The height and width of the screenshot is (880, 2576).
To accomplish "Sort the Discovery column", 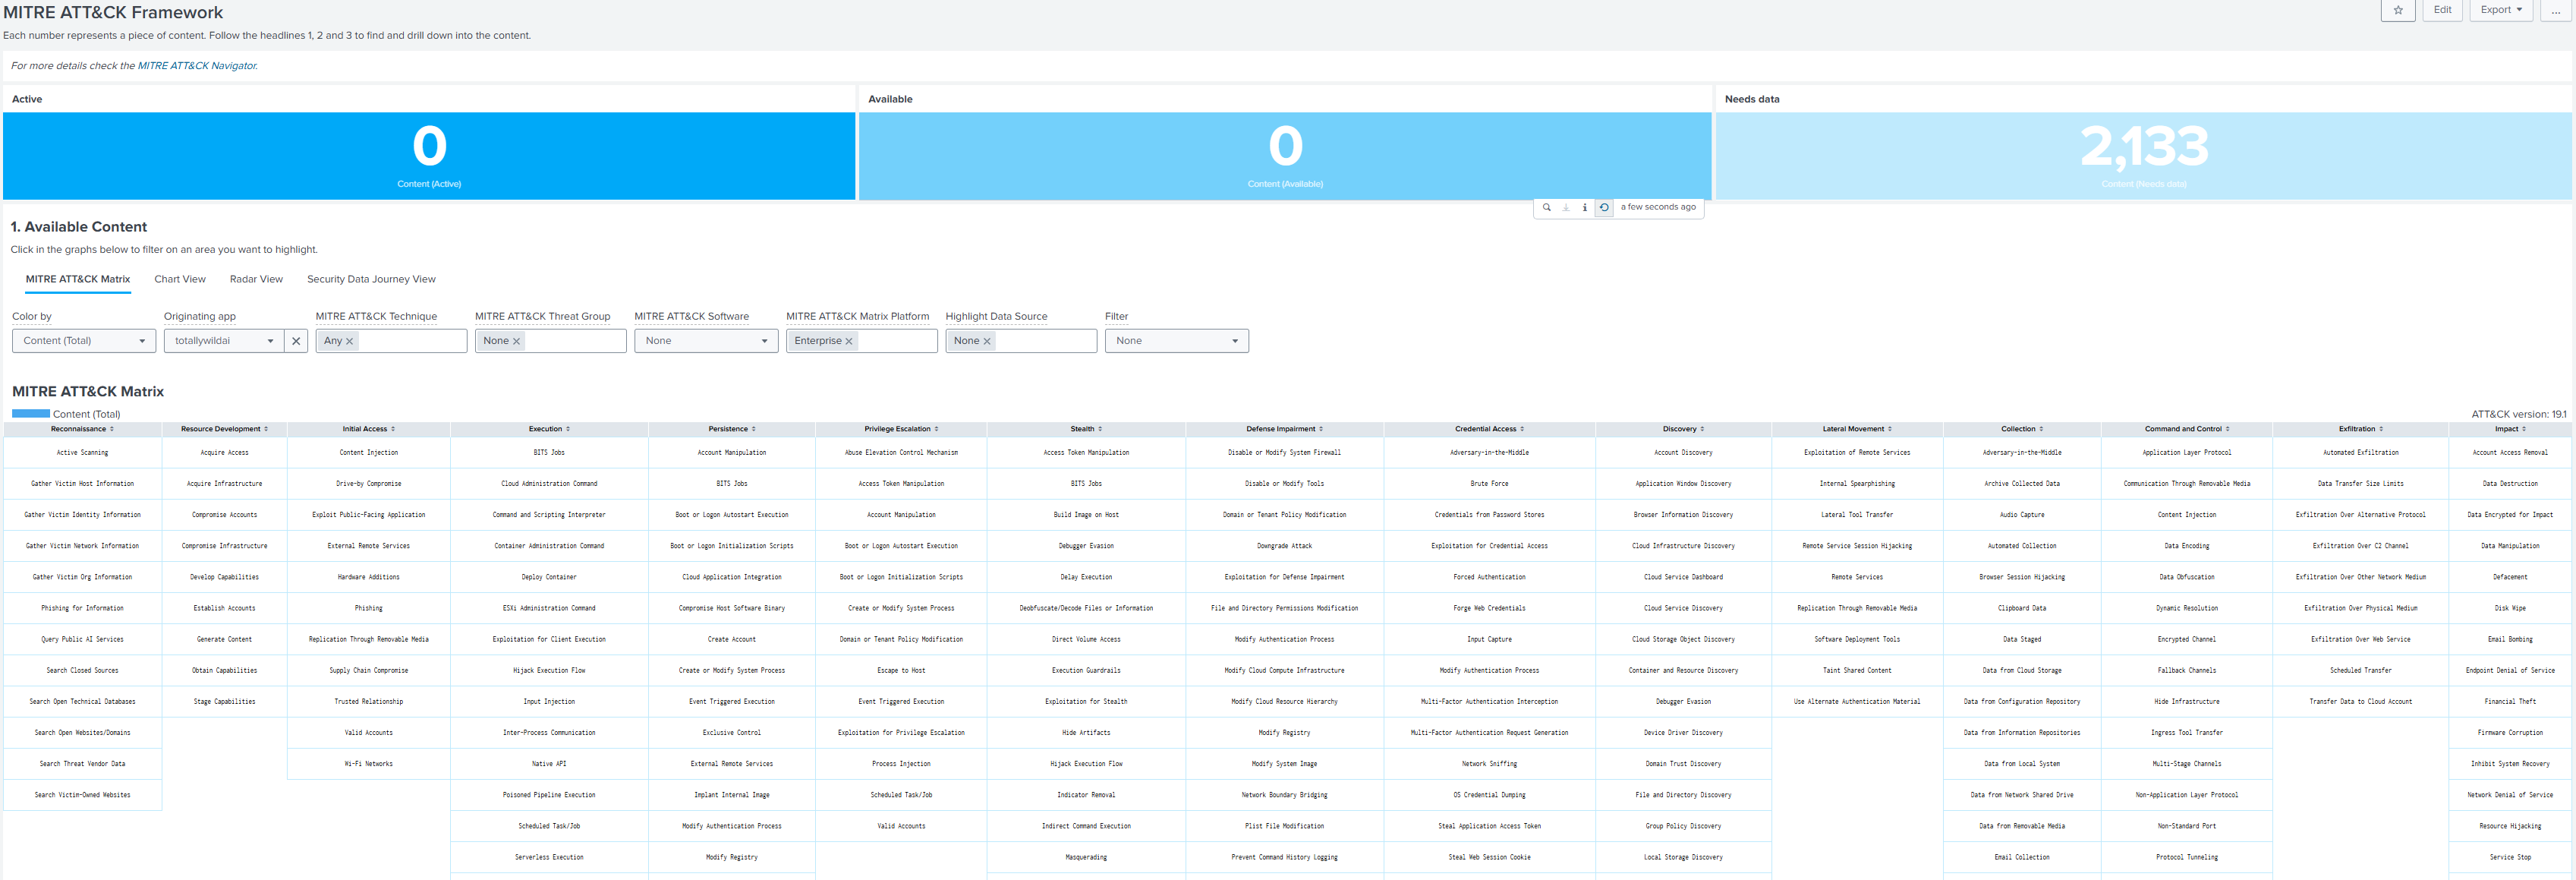I will 1702,429.
